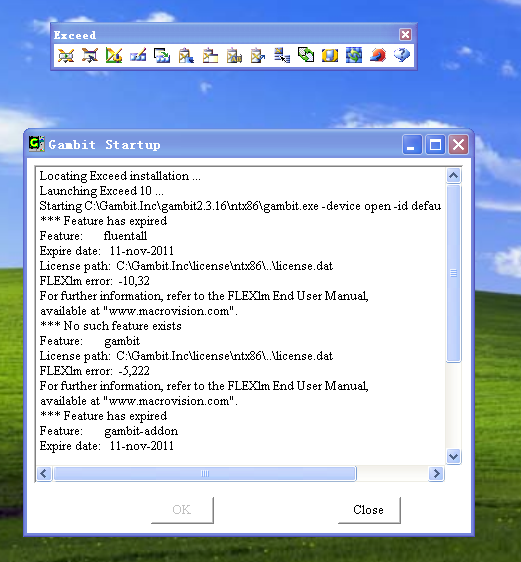Click the X list with cursor selection icon
The height and width of the screenshot is (562, 521).
pyautogui.click(x=282, y=56)
